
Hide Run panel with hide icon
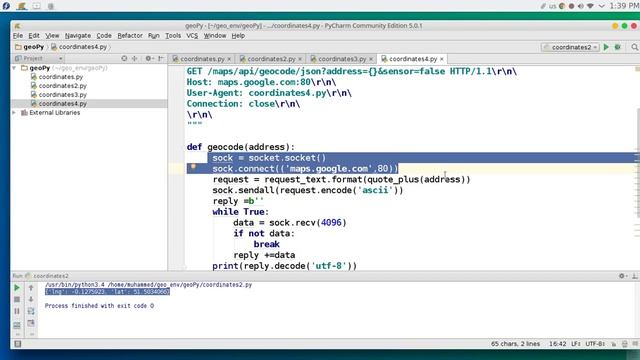(635, 276)
